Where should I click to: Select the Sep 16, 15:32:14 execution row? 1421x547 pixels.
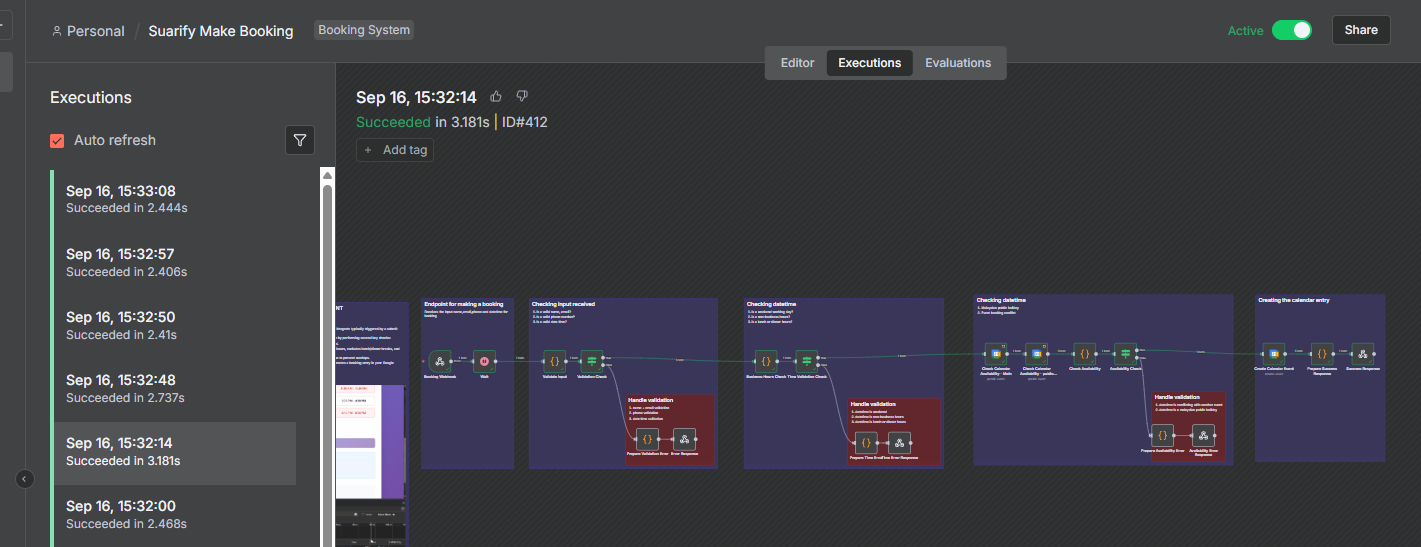[174, 453]
